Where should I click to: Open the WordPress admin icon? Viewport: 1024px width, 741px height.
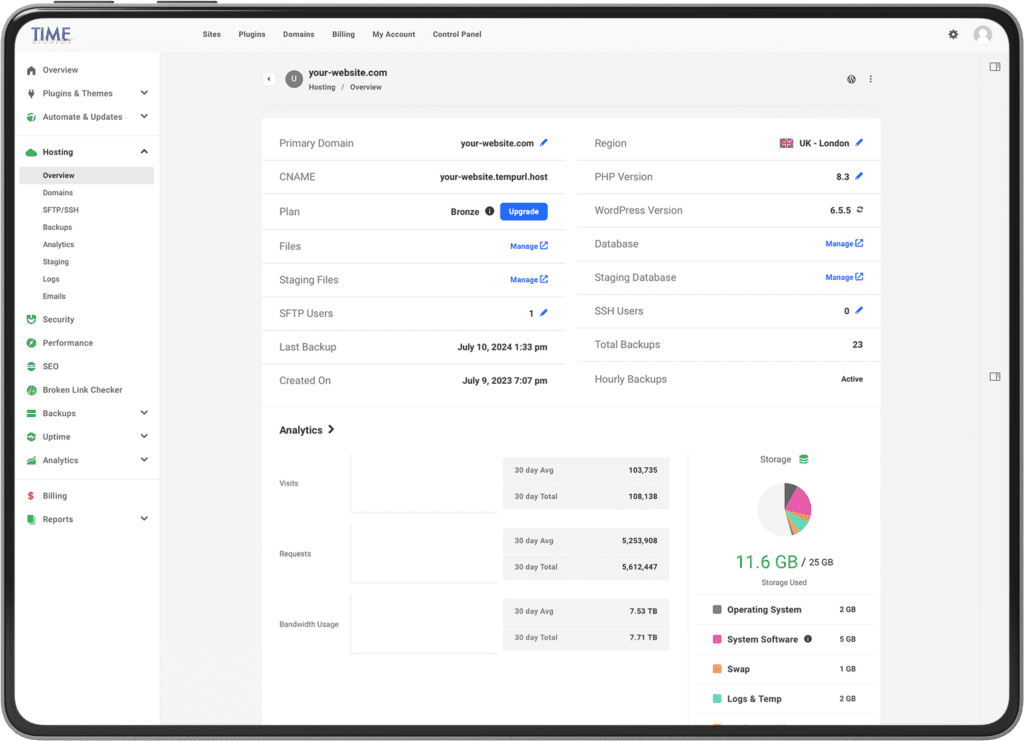coord(851,79)
